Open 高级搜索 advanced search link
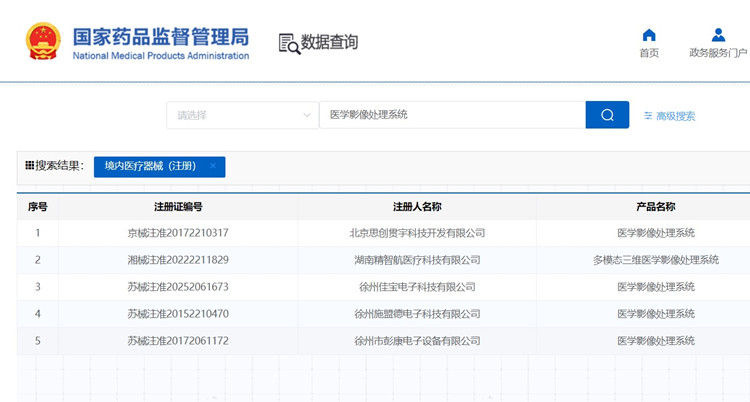The height and width of the screenshot is (402, 750). pyautogui.click(x=675, y=116)
